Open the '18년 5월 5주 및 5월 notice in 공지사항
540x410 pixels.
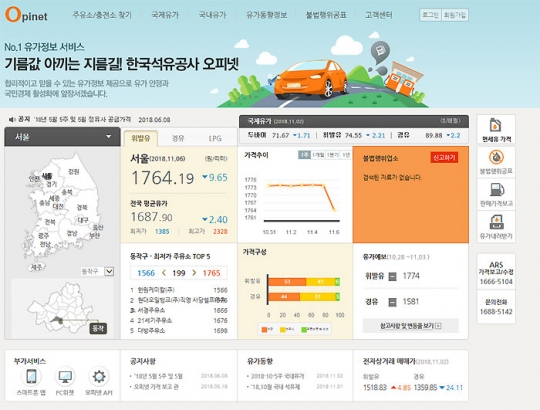(158, 376)
